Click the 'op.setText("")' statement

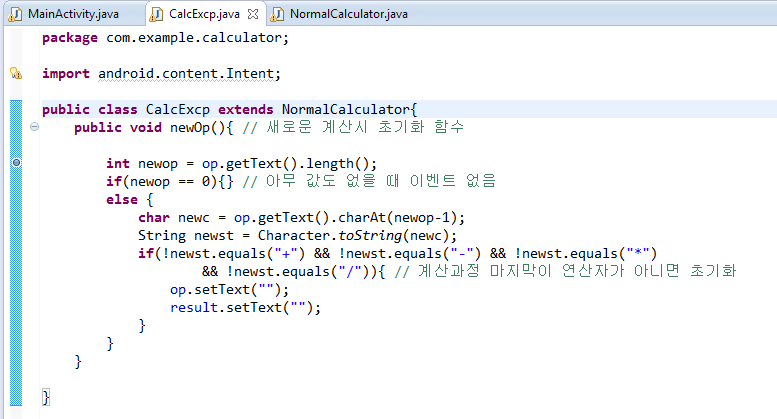(x=229, y=289)
